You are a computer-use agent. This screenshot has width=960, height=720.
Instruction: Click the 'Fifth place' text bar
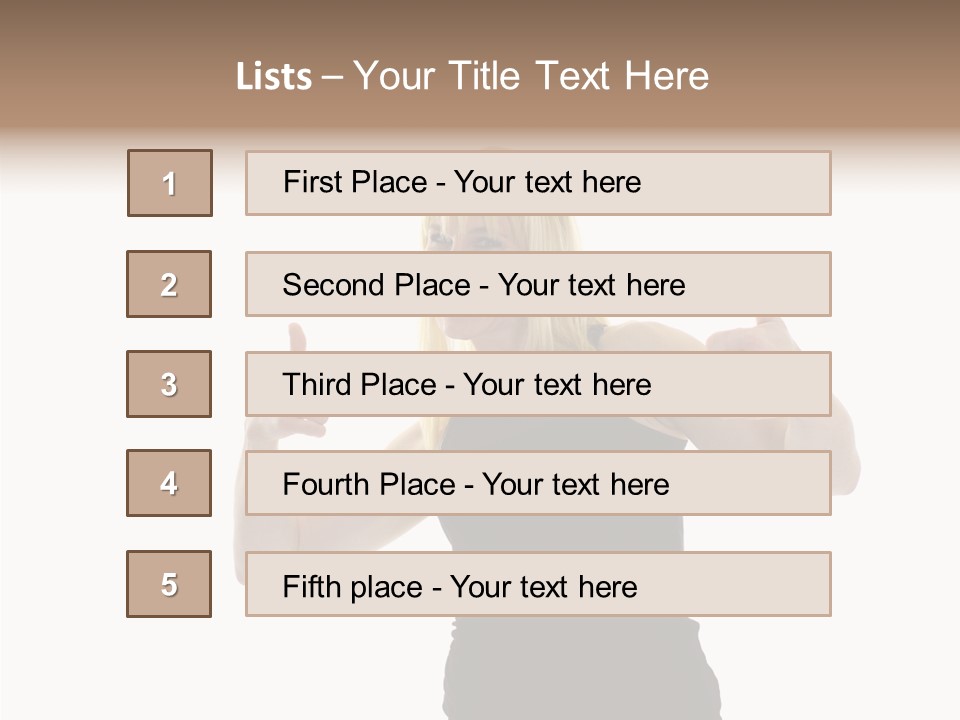(x=538, y=584)
